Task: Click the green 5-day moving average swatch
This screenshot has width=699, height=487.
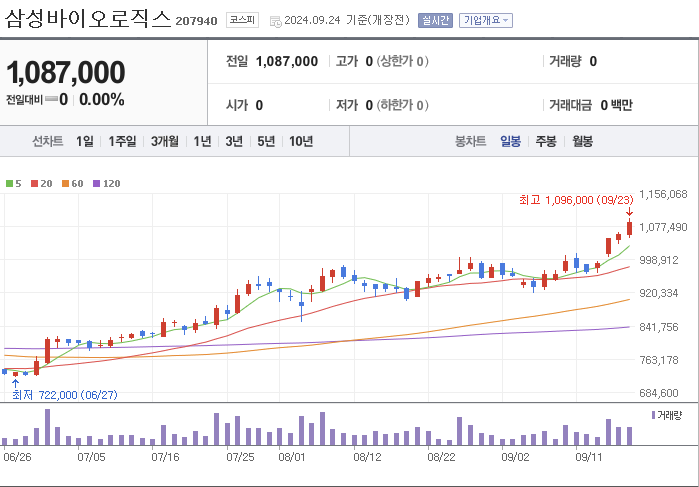Action: (7, 183)
